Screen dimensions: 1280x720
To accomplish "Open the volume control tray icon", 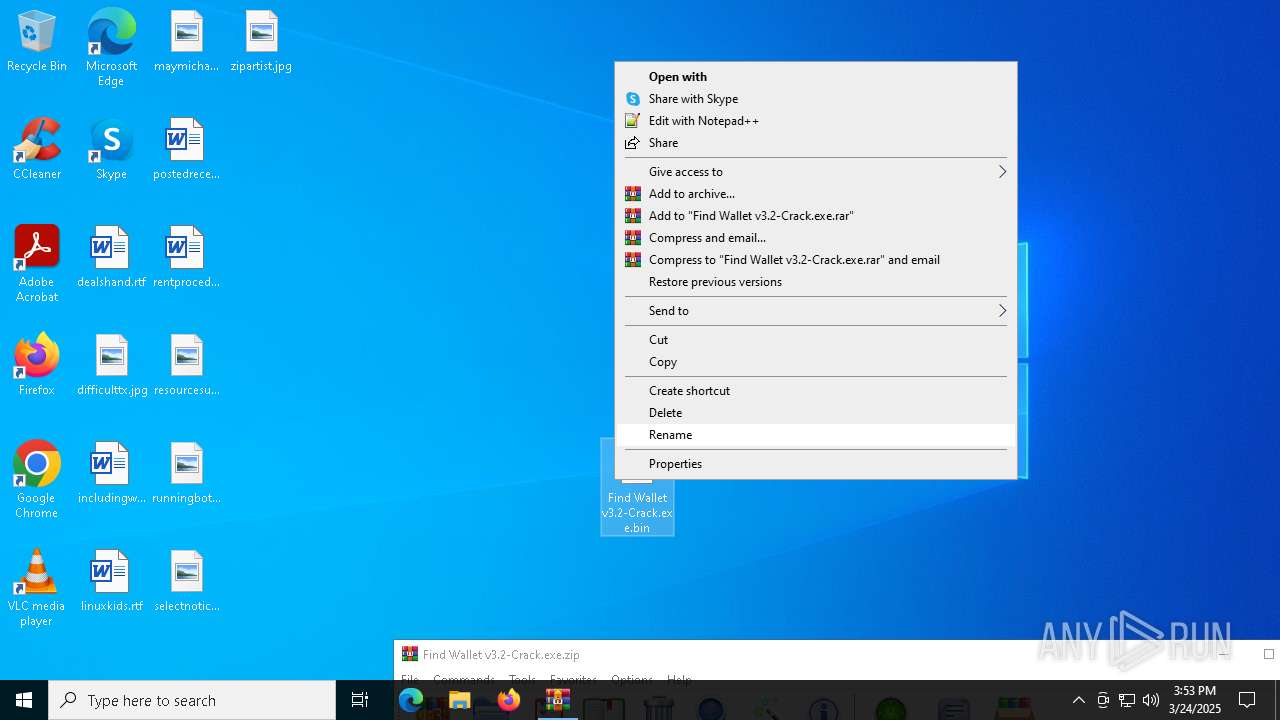I will (x=1150, y=700).
